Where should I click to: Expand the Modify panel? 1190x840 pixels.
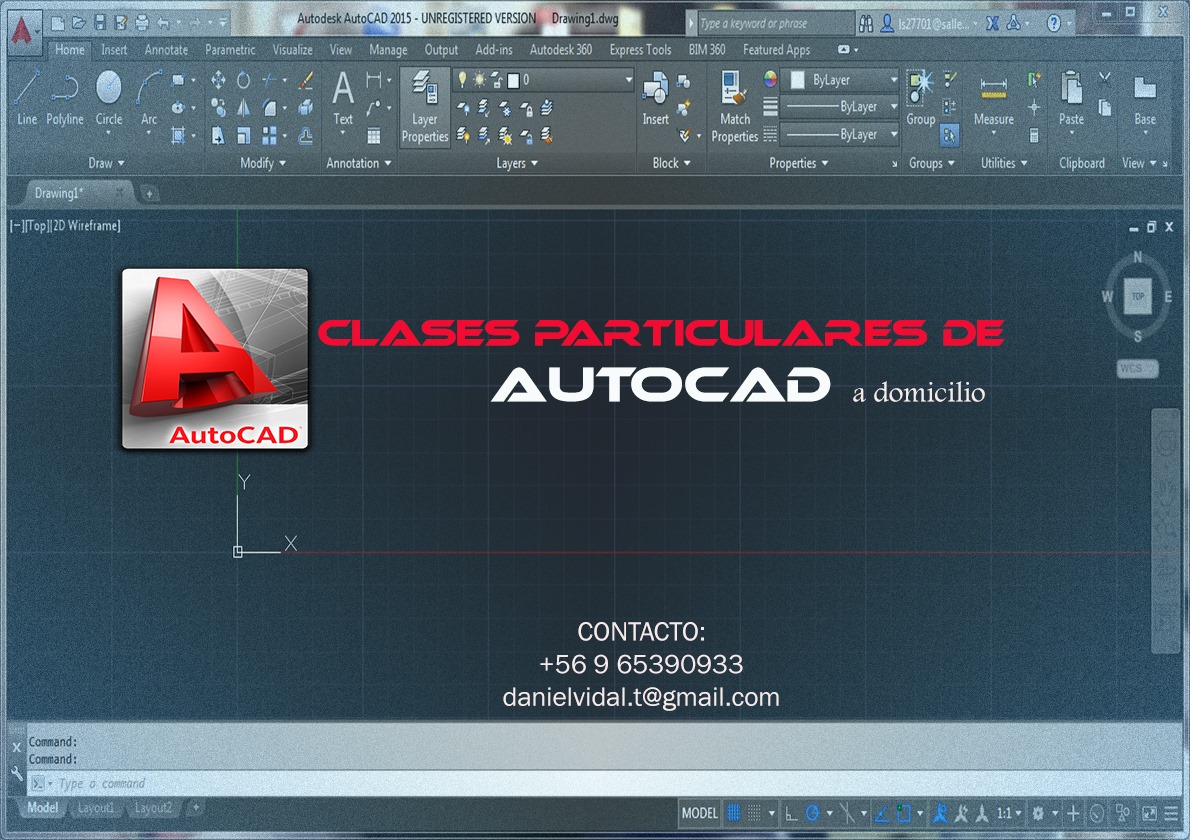click(263, 163)
